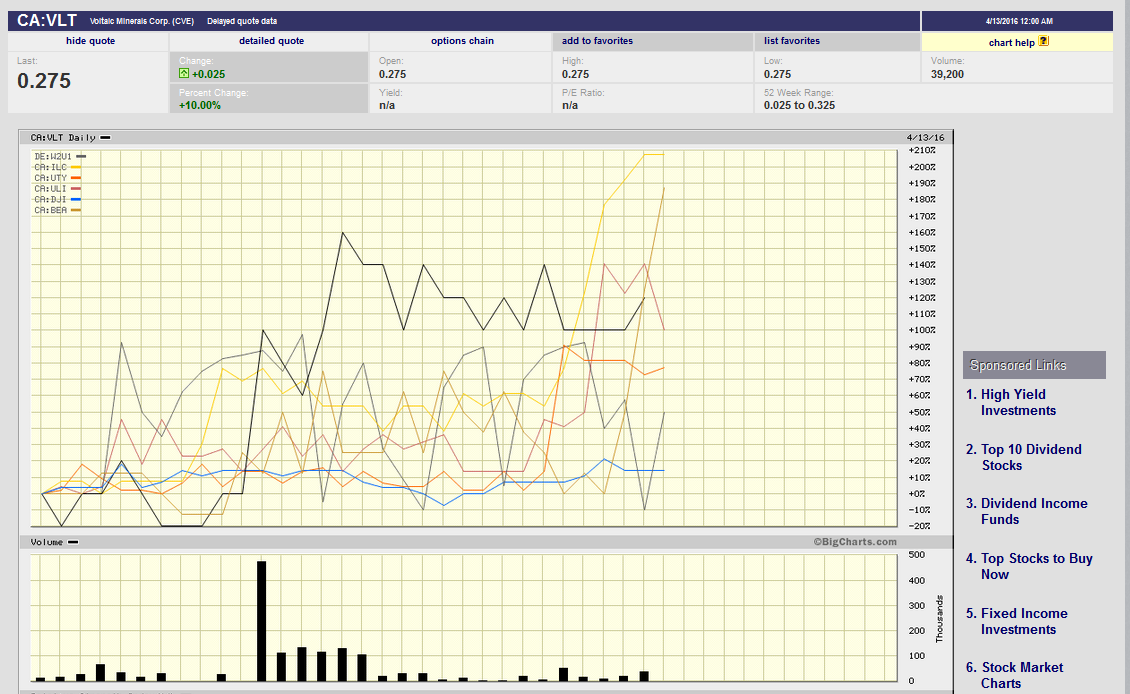The height and width of the screenshot is (694, 1130).
Task: Open Top 10 Dividend Stocks link
Action: click(x=1031, y=457)
